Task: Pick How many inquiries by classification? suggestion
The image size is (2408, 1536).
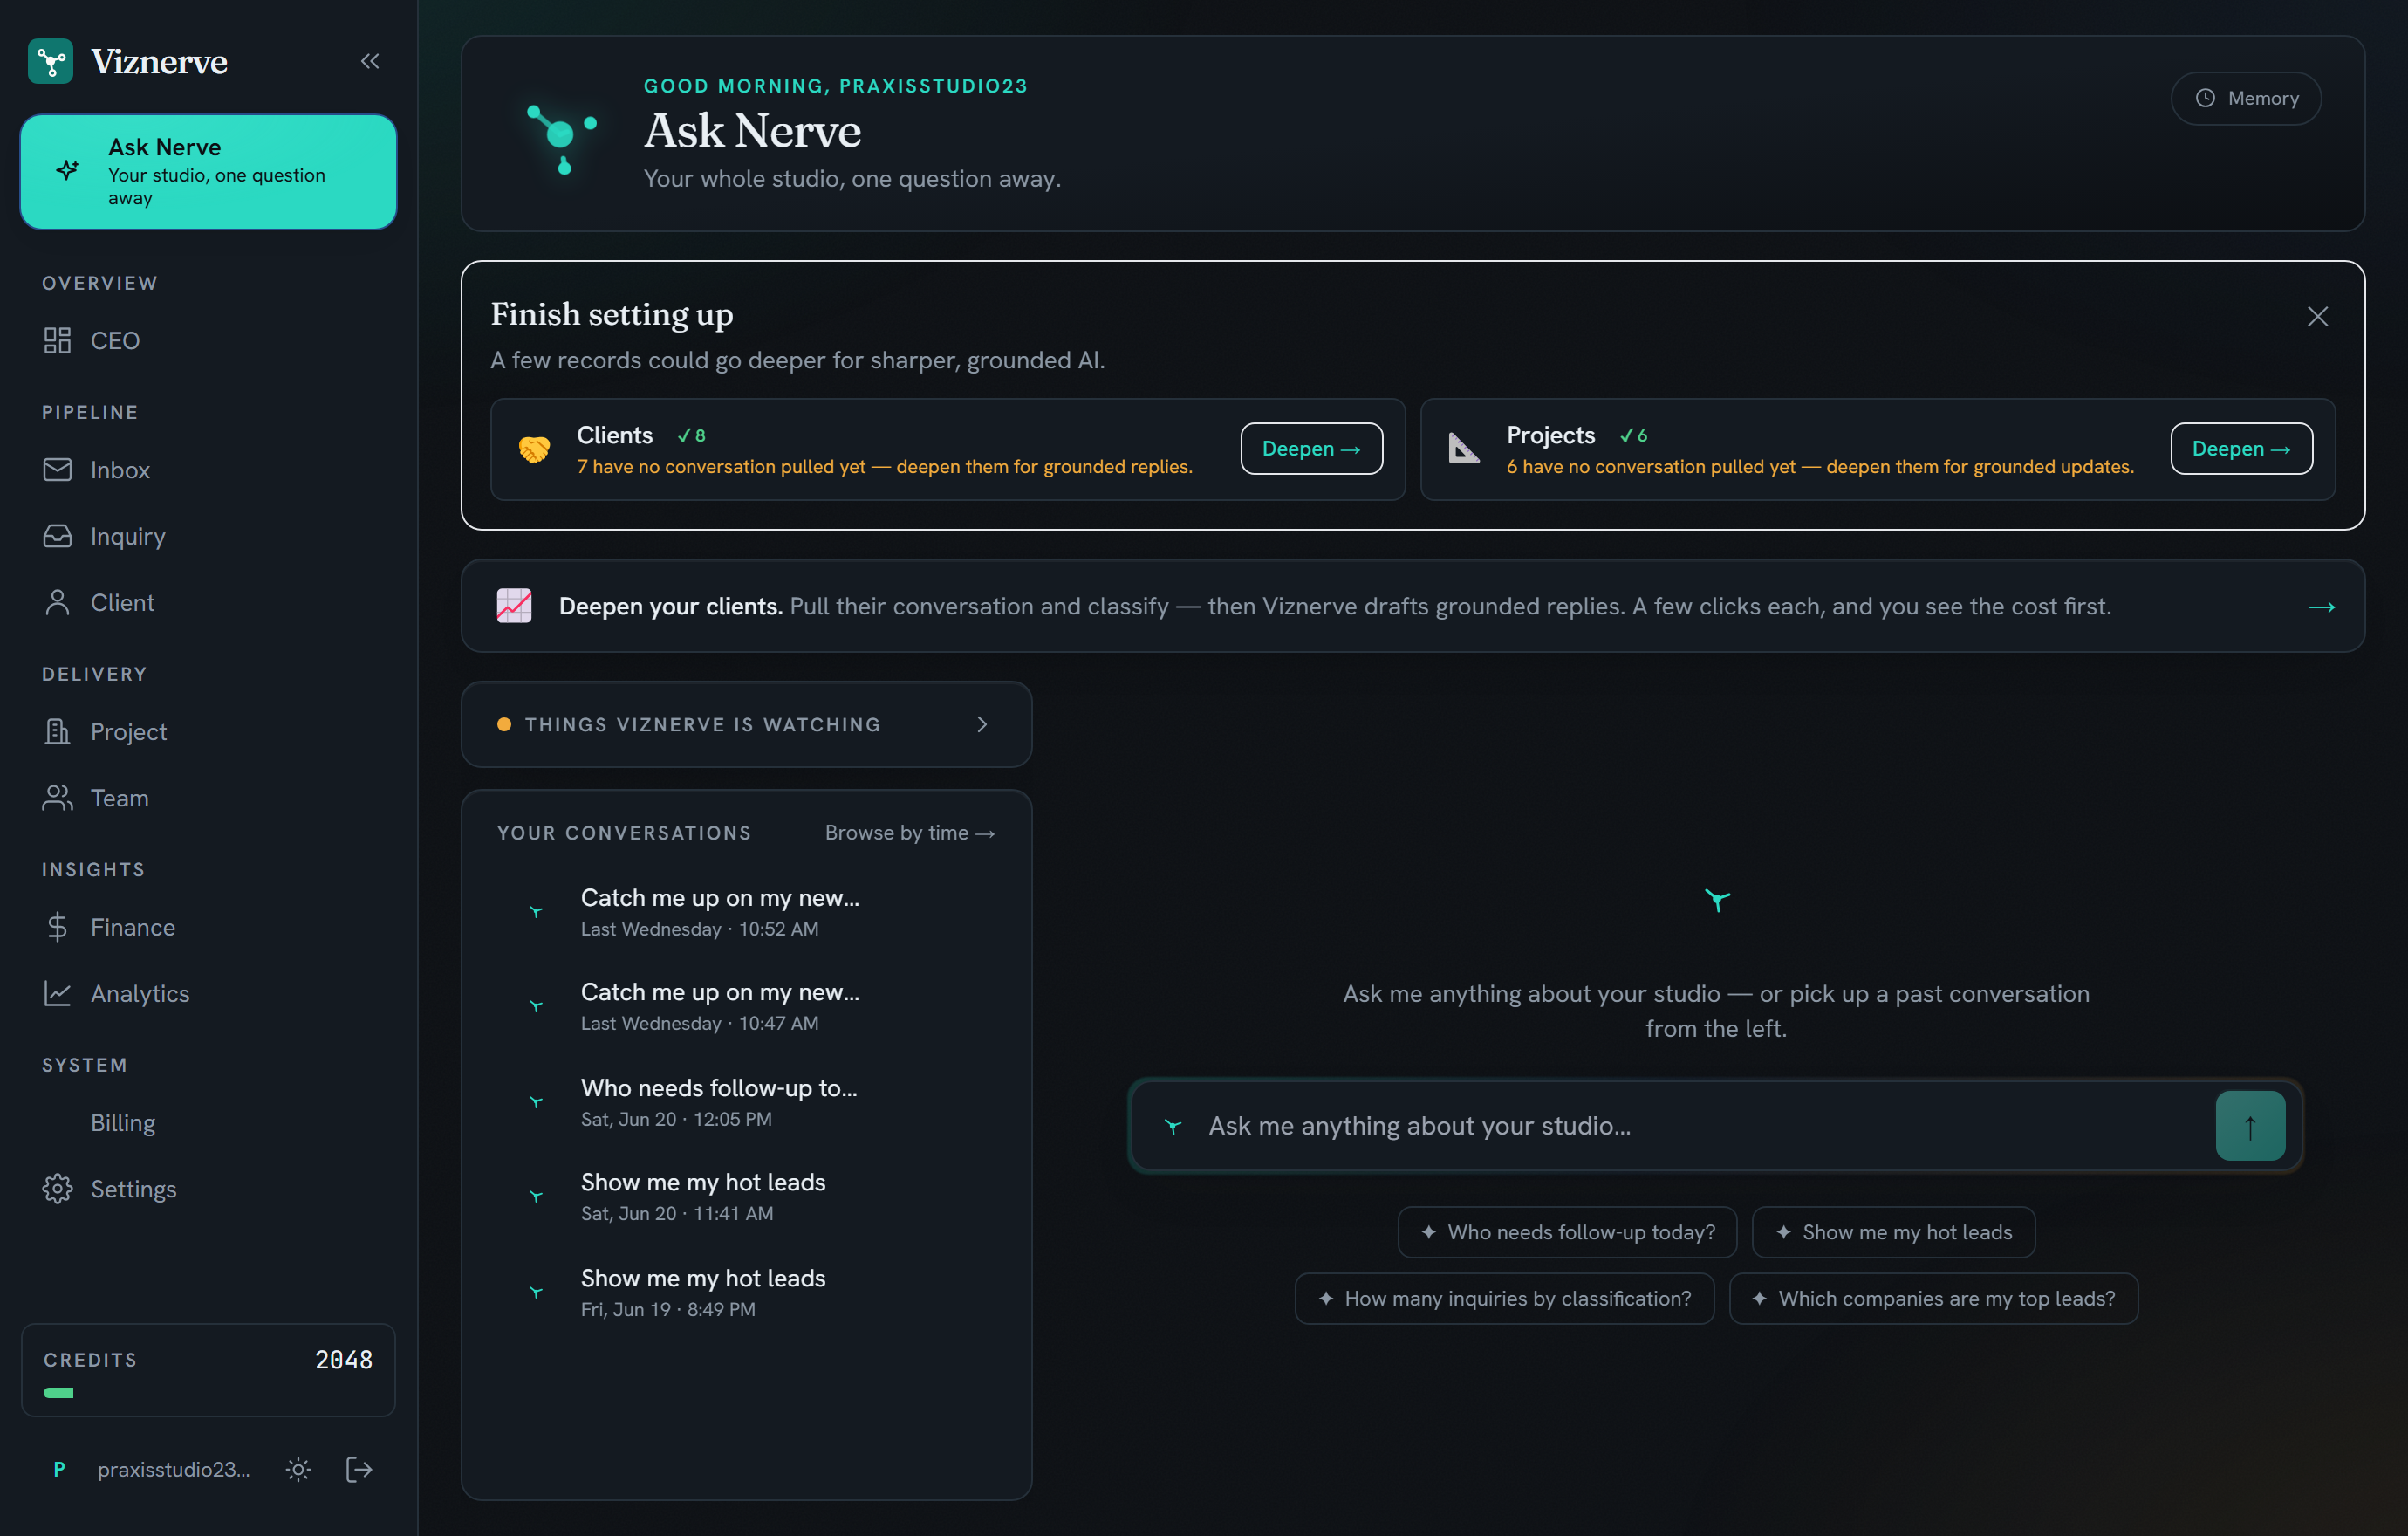Action: (1504, 1298)
